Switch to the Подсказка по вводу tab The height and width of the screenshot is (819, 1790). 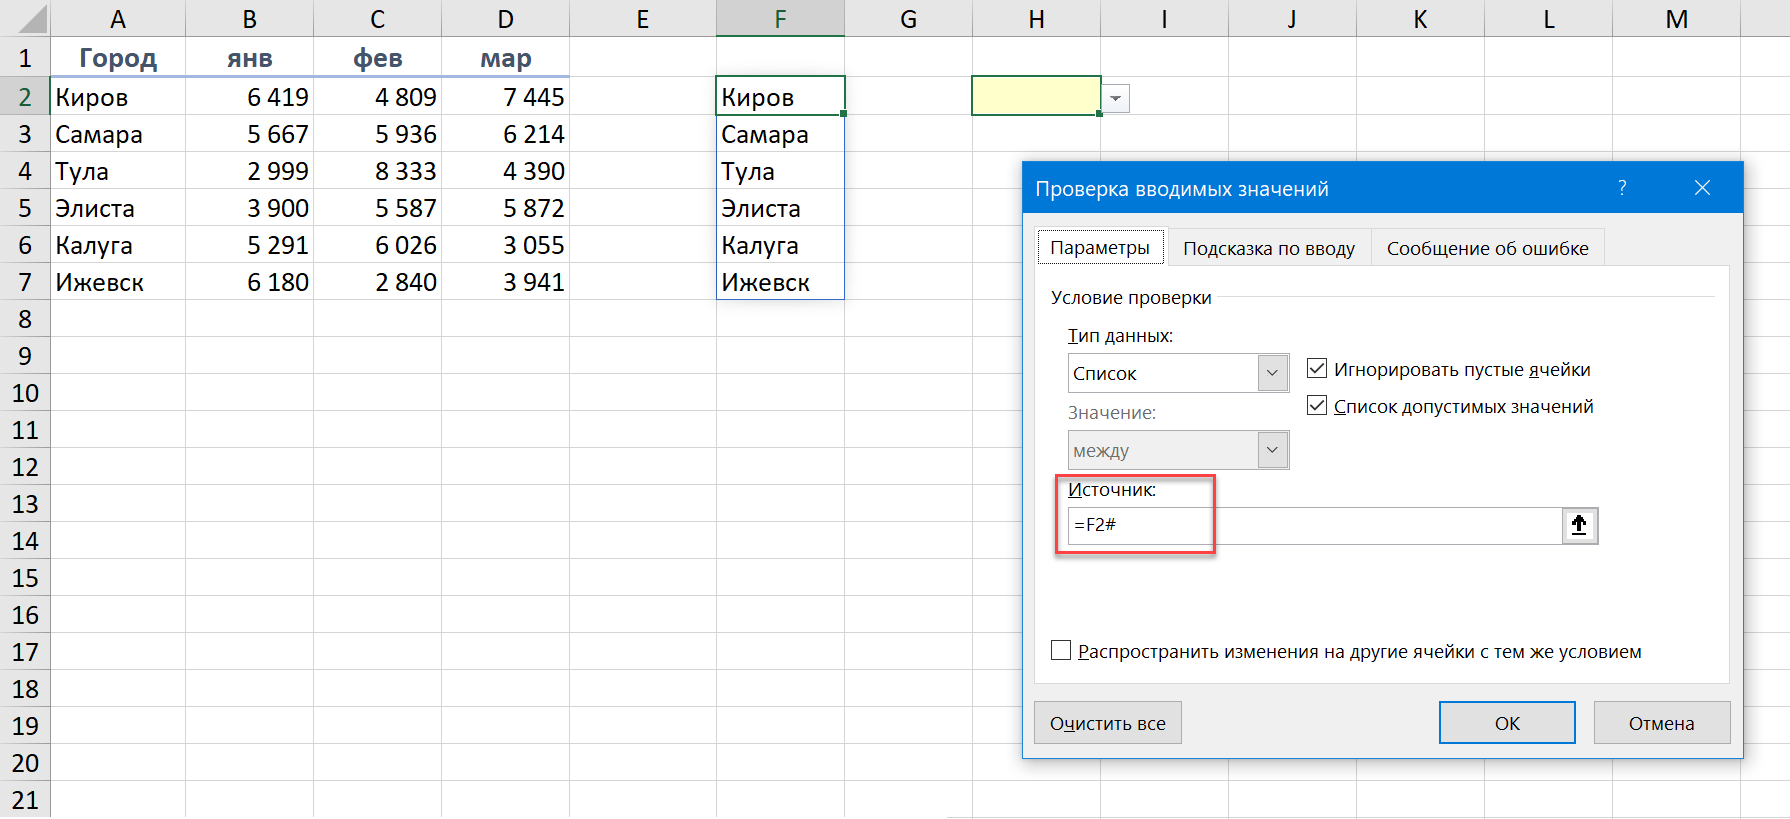point(1269,248)
